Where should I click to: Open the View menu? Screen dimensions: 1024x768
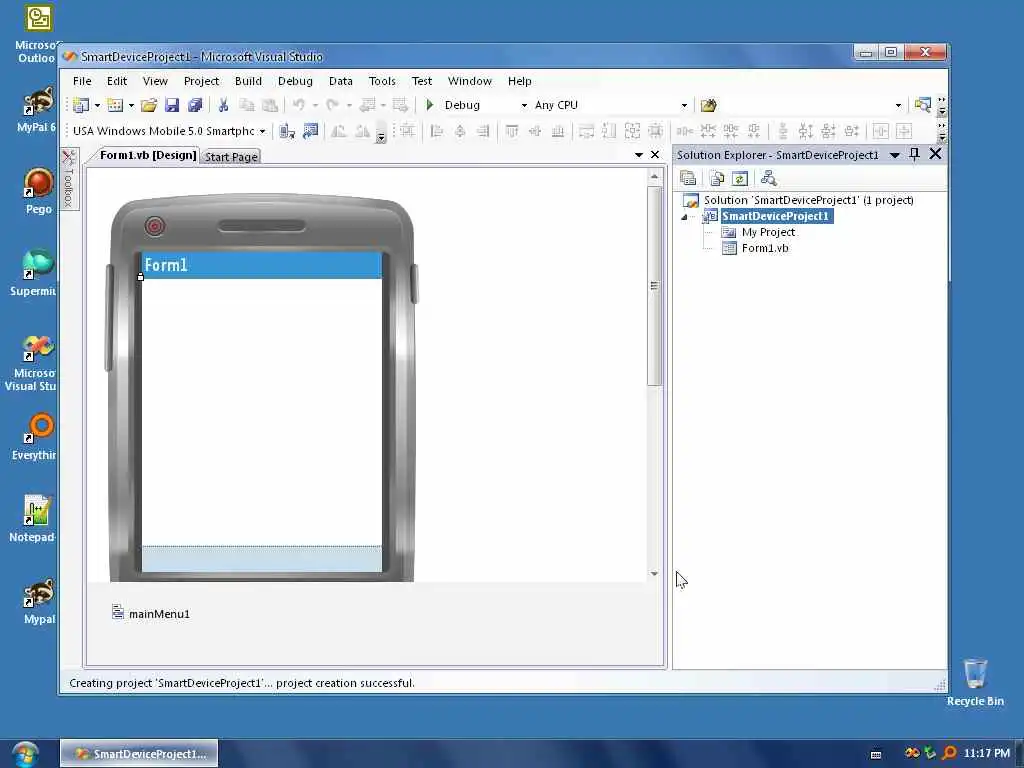coord(155,81)
